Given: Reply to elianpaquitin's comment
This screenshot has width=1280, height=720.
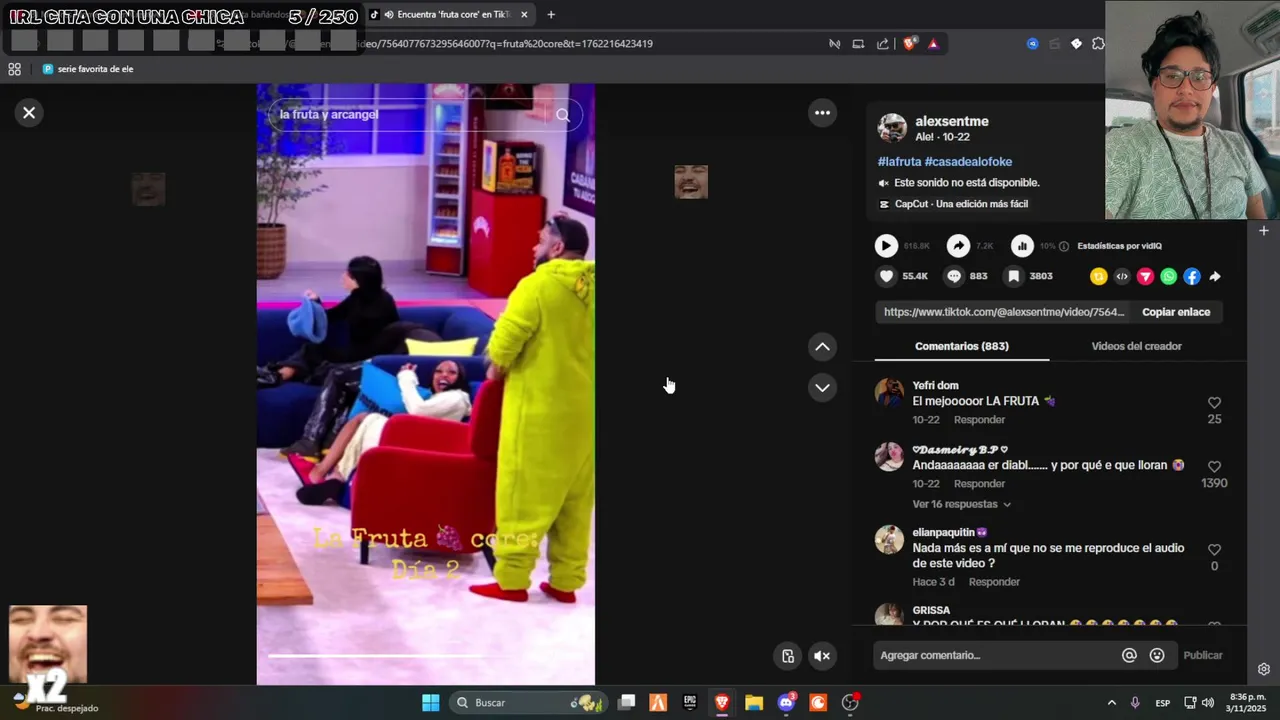Looking at the screenshot, I should (994, 582).
